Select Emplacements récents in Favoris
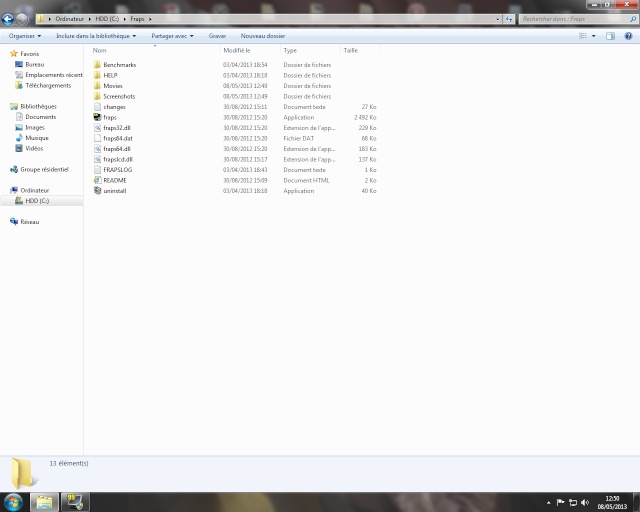Image resolution: width=640 pixels, height=512 pixels. [x=54, y=75]
